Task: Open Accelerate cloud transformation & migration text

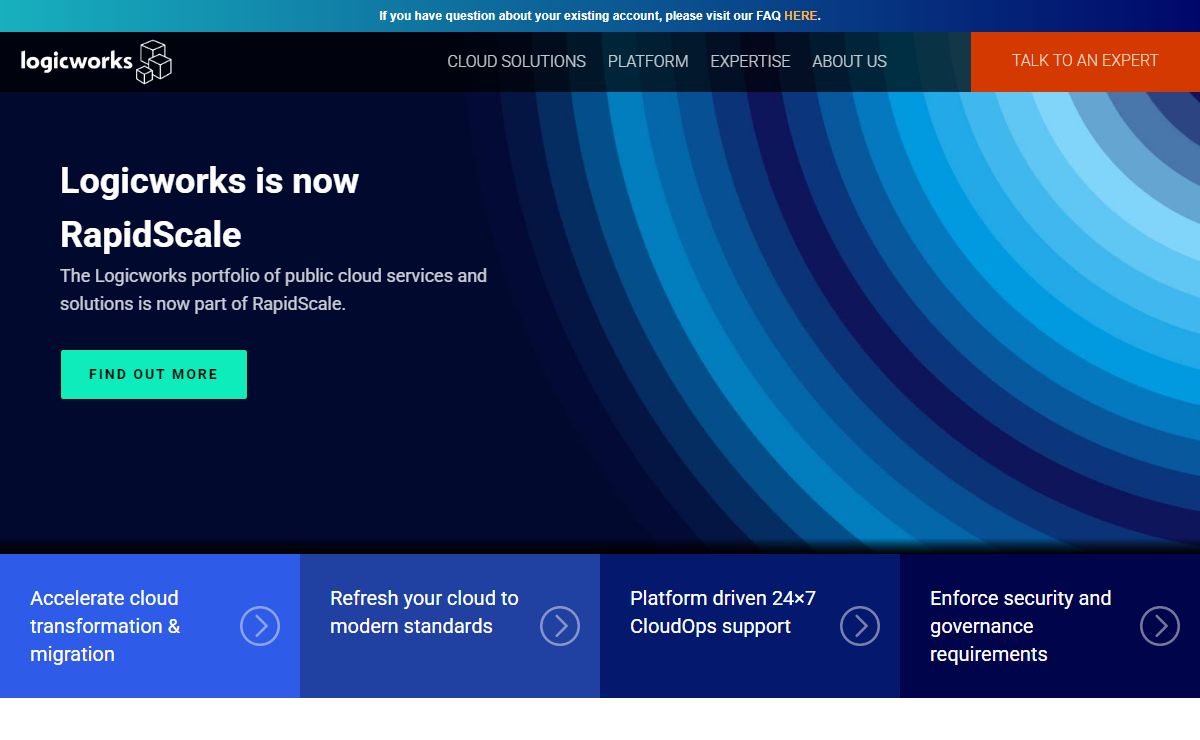Action: [105, 626]
